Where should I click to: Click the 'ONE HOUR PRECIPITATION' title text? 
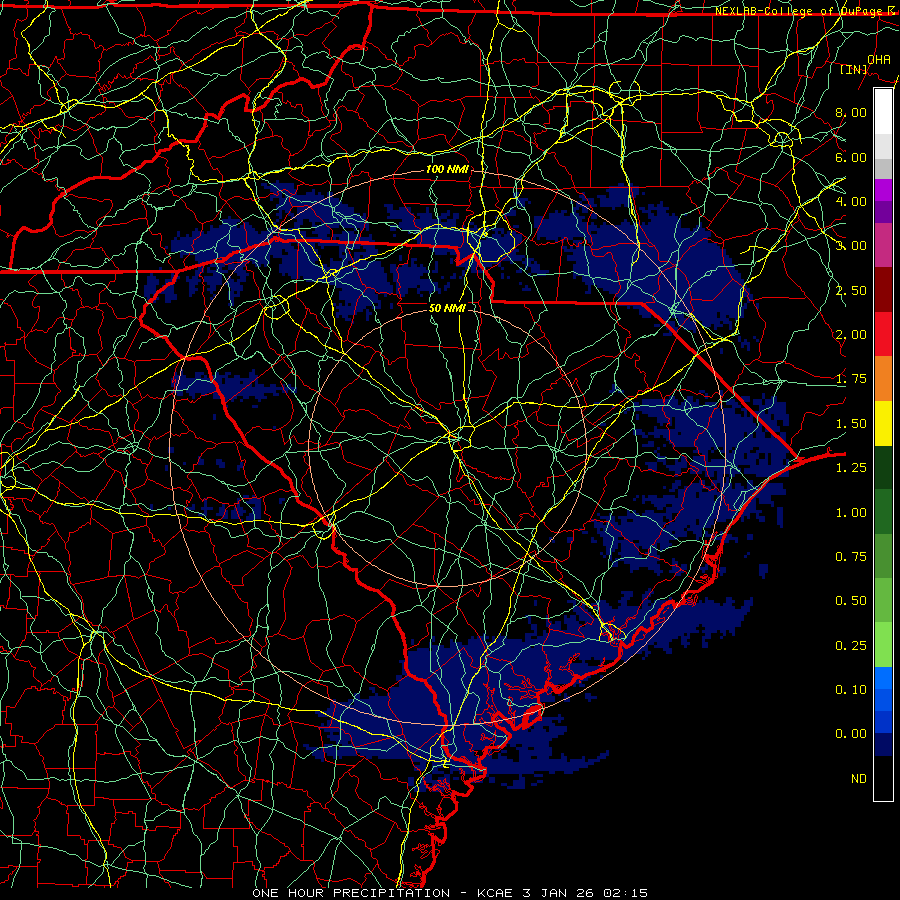click(x=351, y=893)
